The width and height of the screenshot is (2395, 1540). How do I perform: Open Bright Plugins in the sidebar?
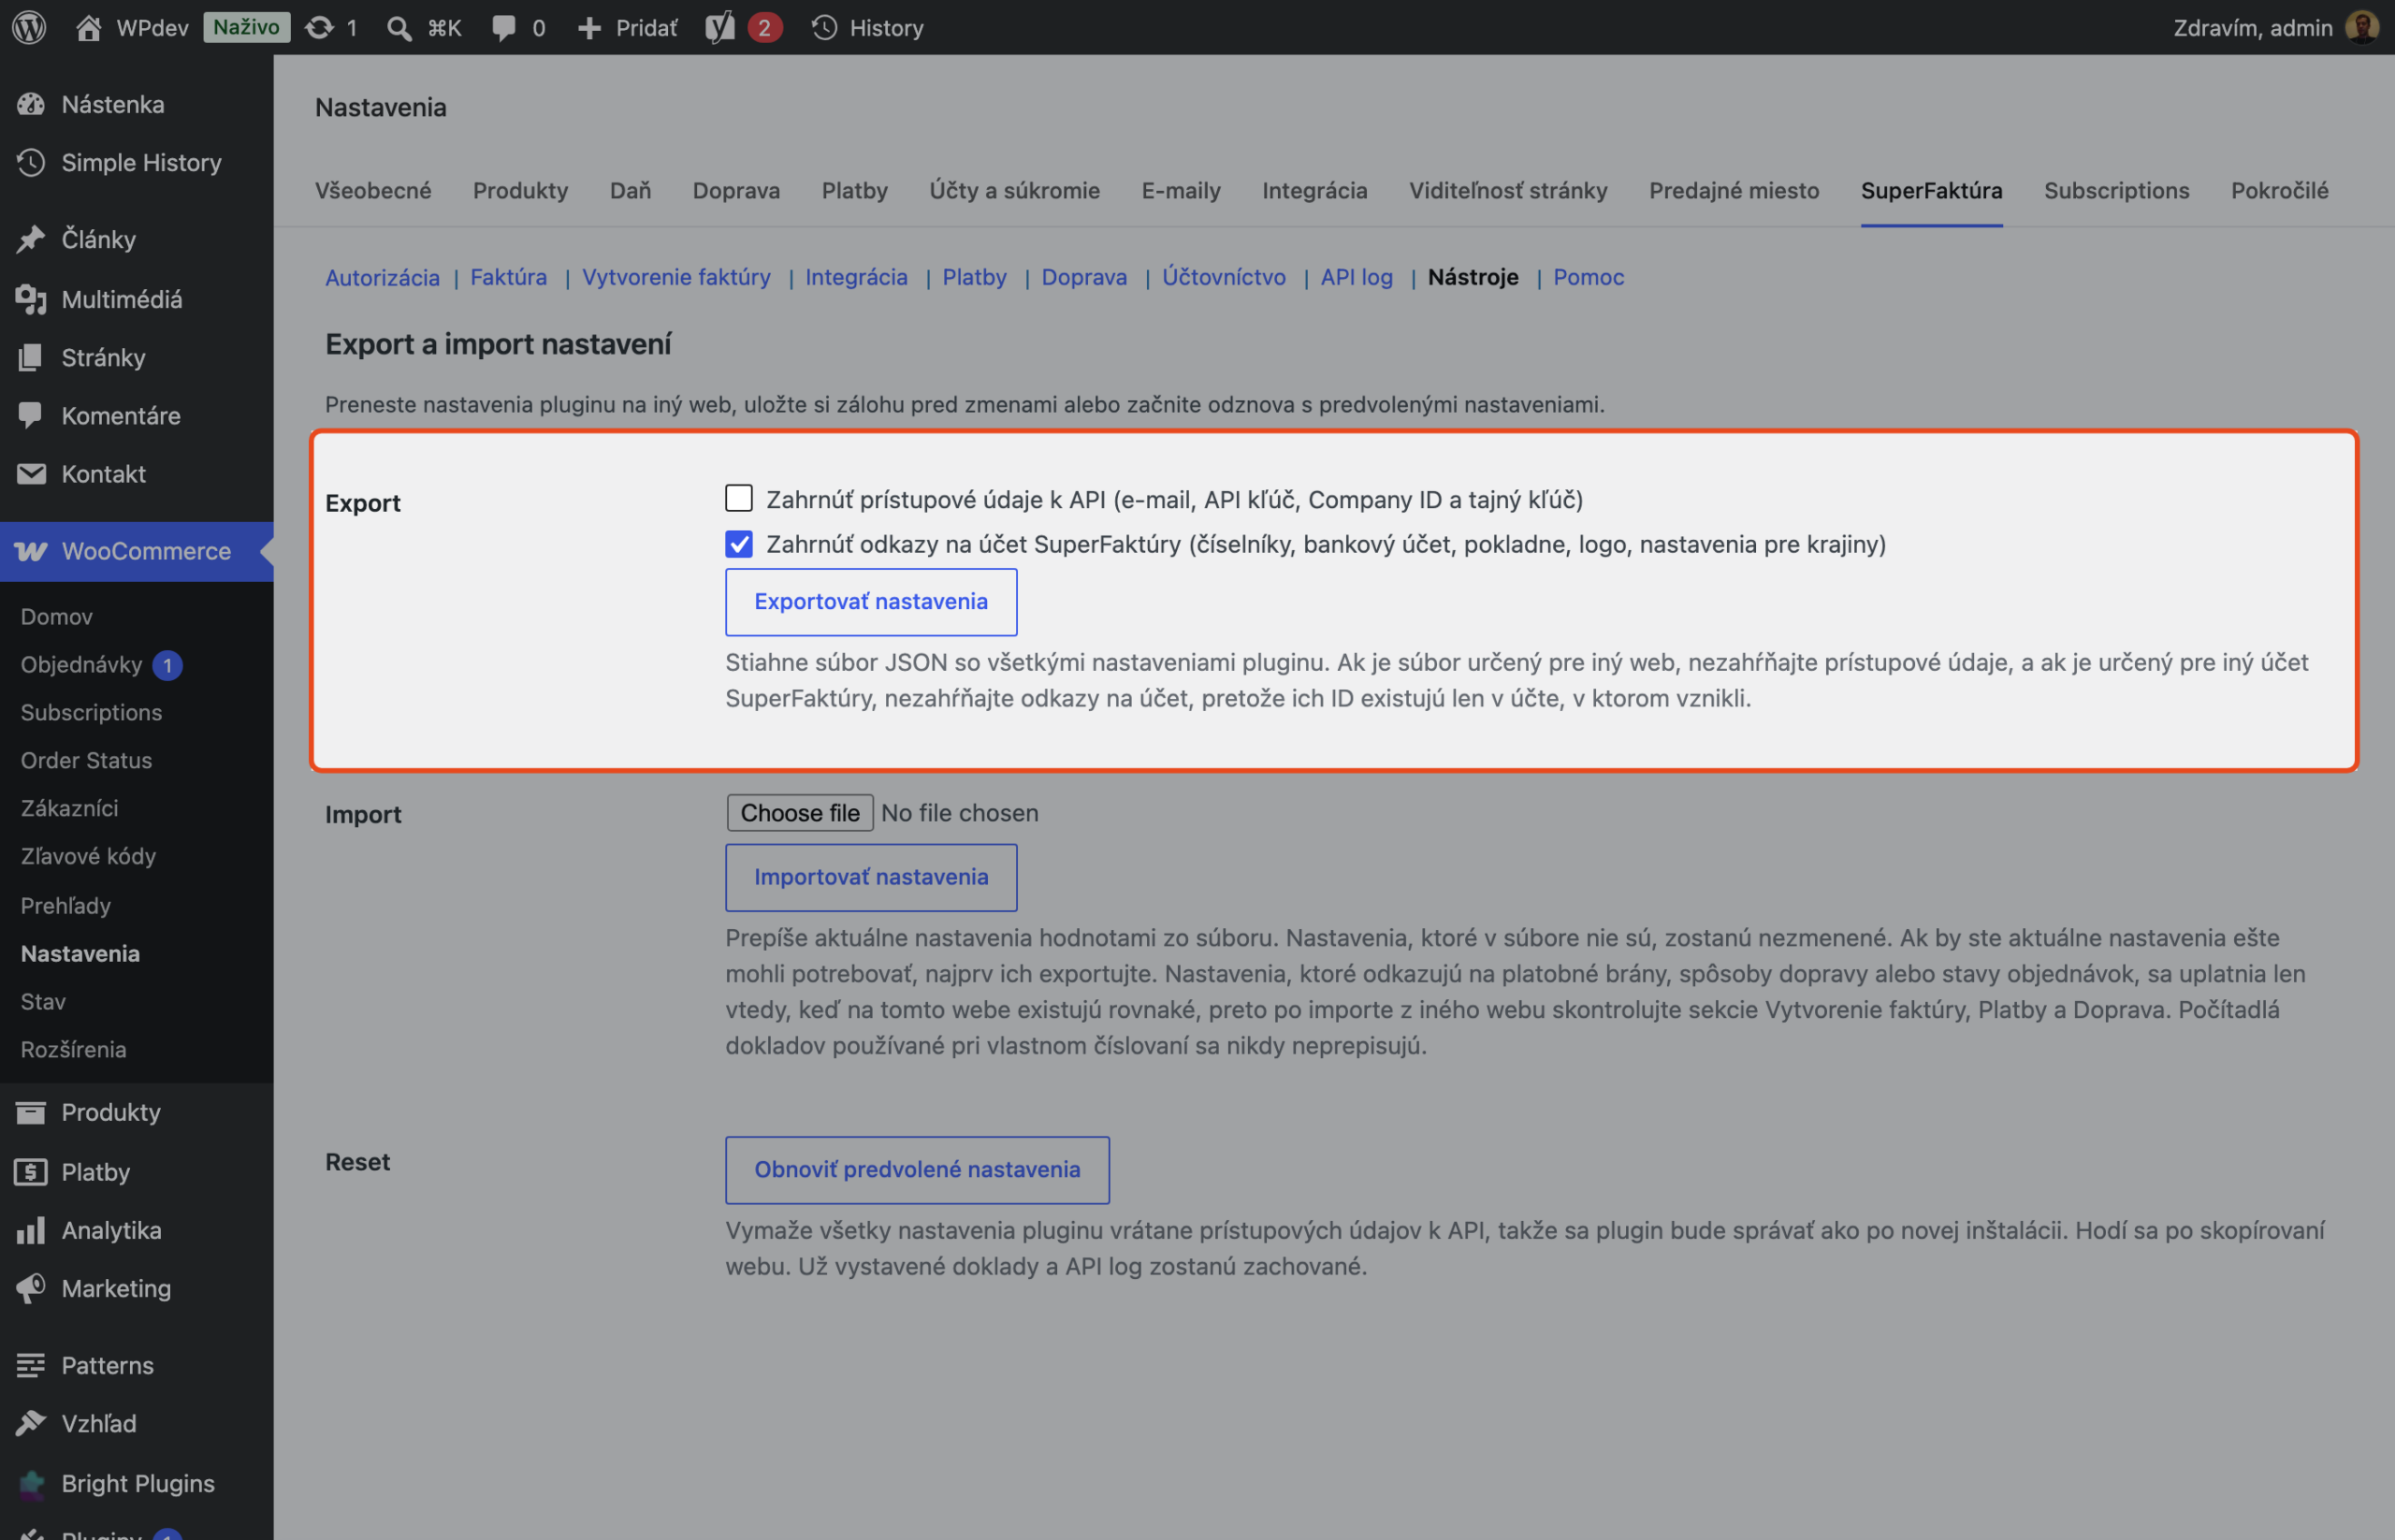click(x=137, y=1483)
